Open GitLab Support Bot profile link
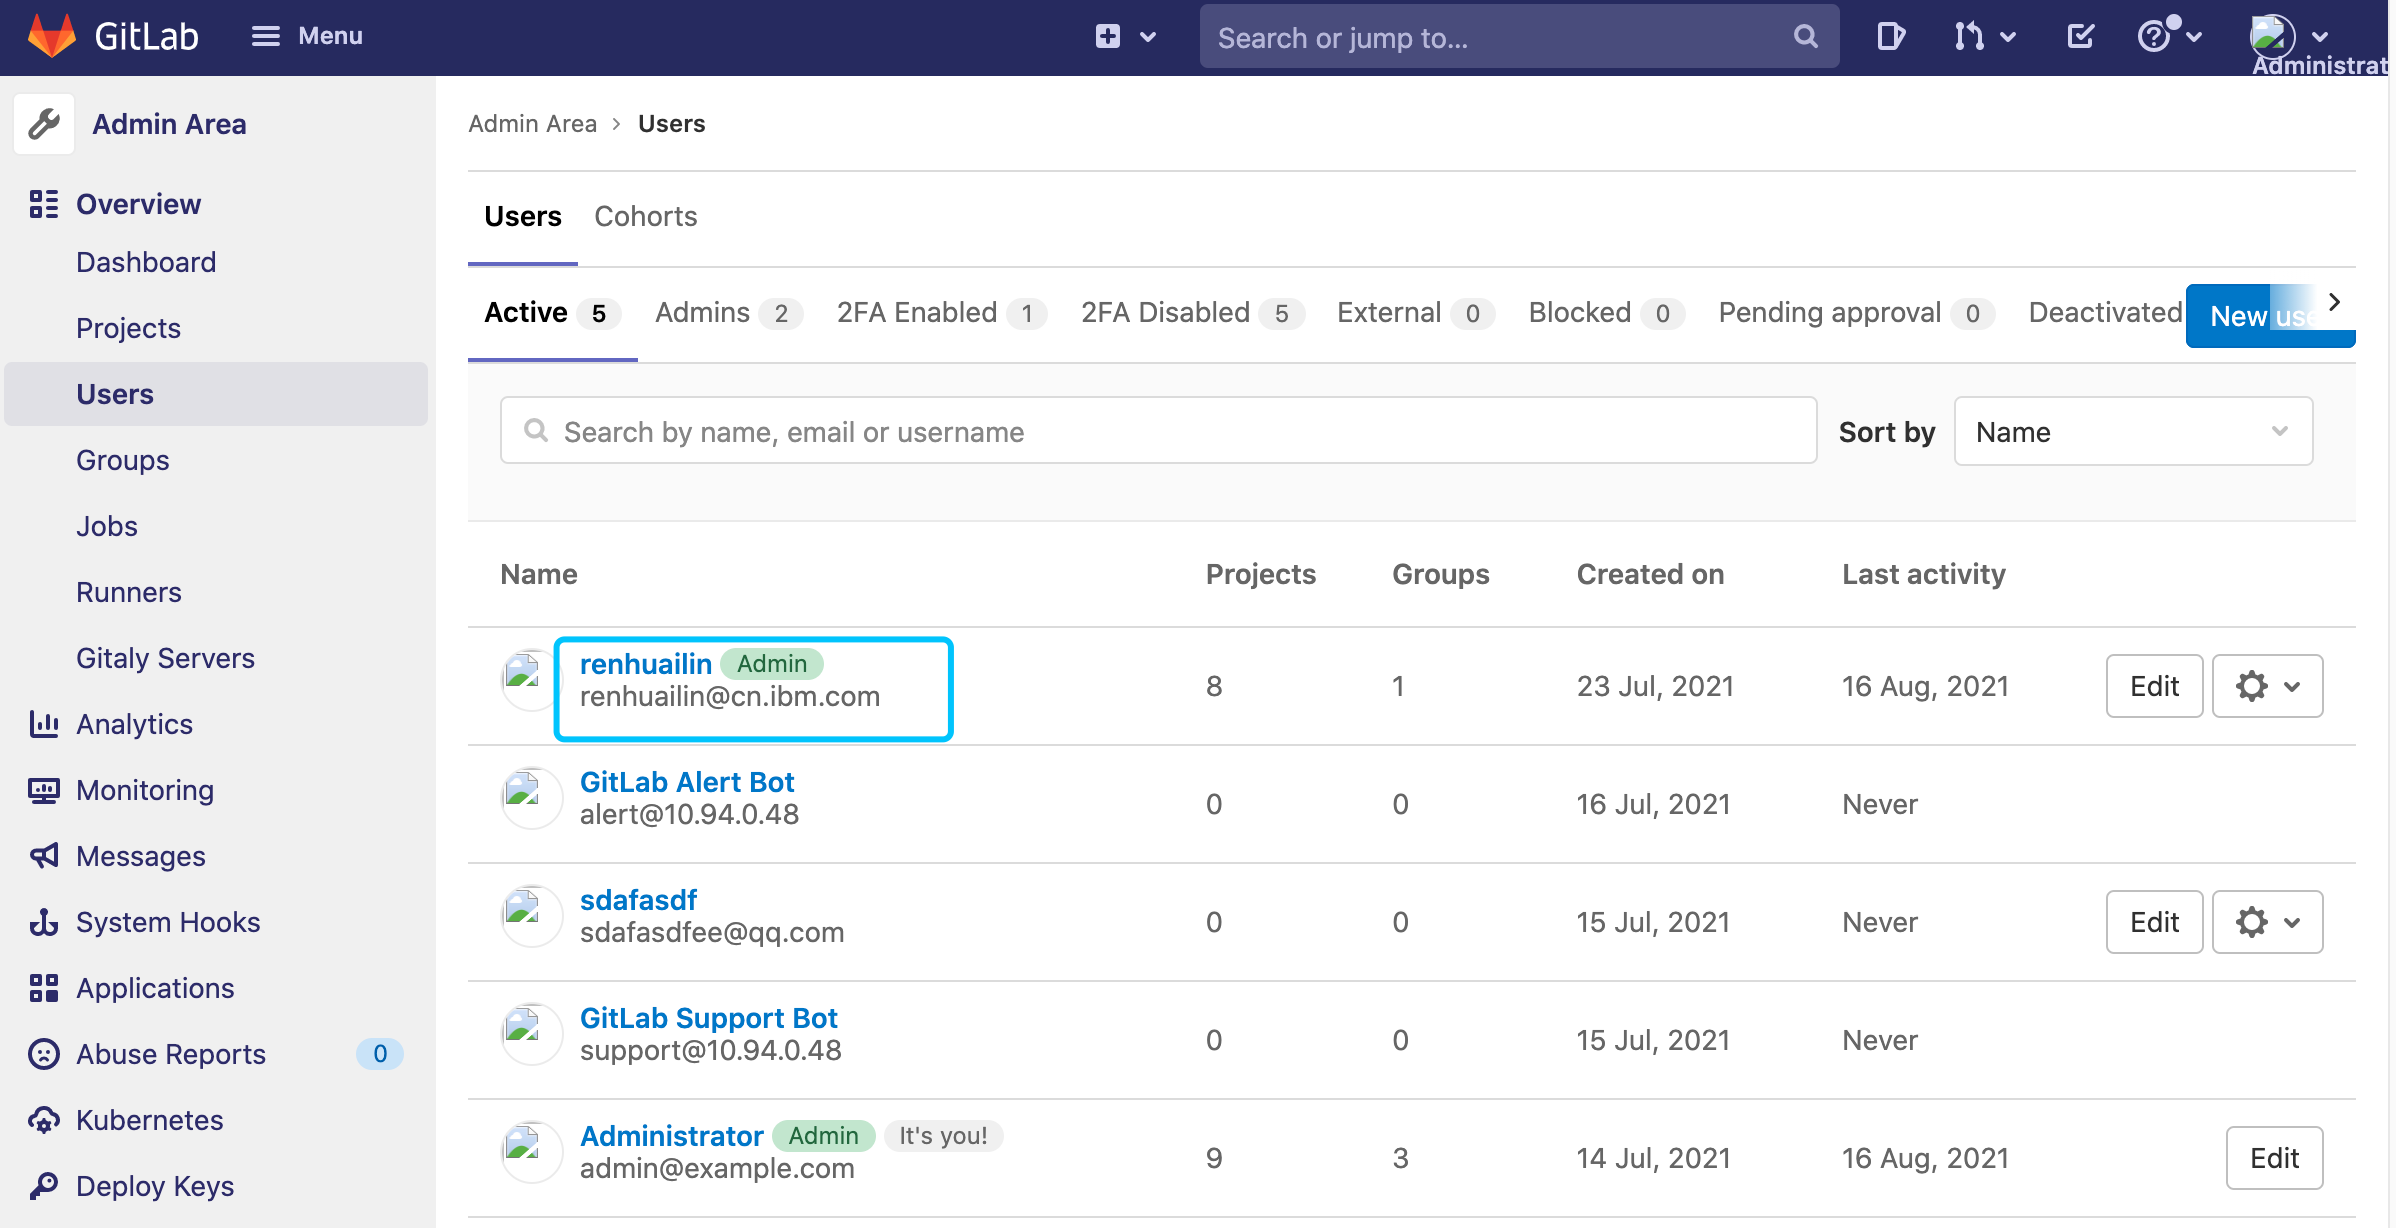This screenshot has height=1228, width=2396. [x=708, y=1018]
